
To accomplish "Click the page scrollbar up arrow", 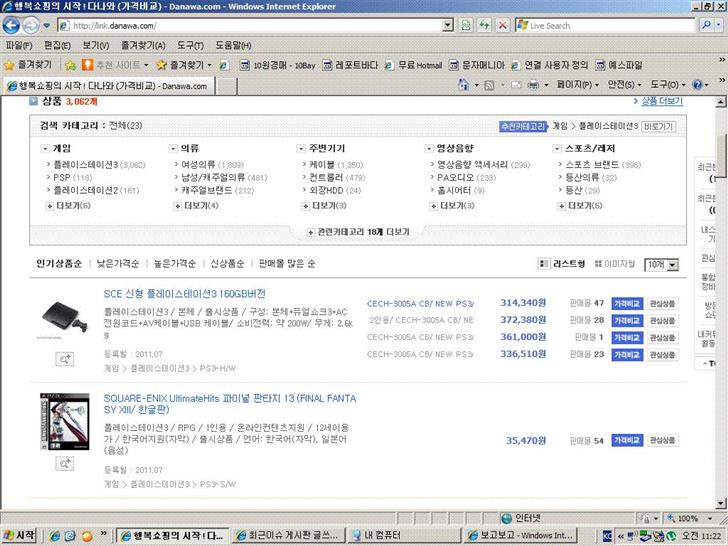I will (x=721, y=102).
